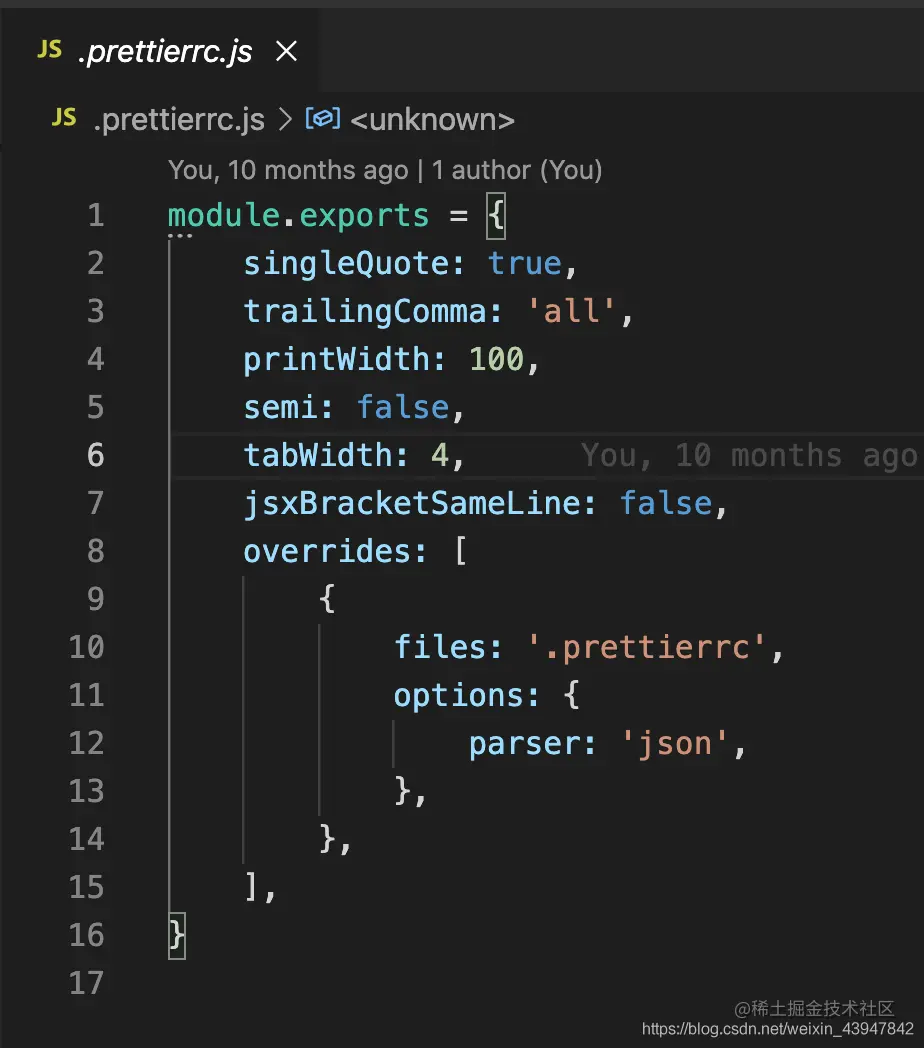The height and width of the screenshot is (1048, 924).
Task: Click inline blame 'You, 10 months ago' on line 6
Action: tap(749, 456)
